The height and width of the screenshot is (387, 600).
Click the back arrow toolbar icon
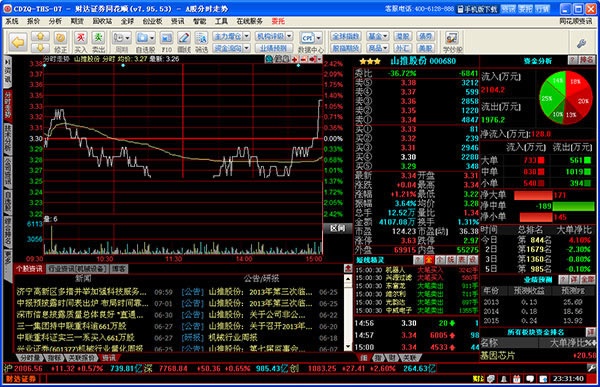(18, 42)
